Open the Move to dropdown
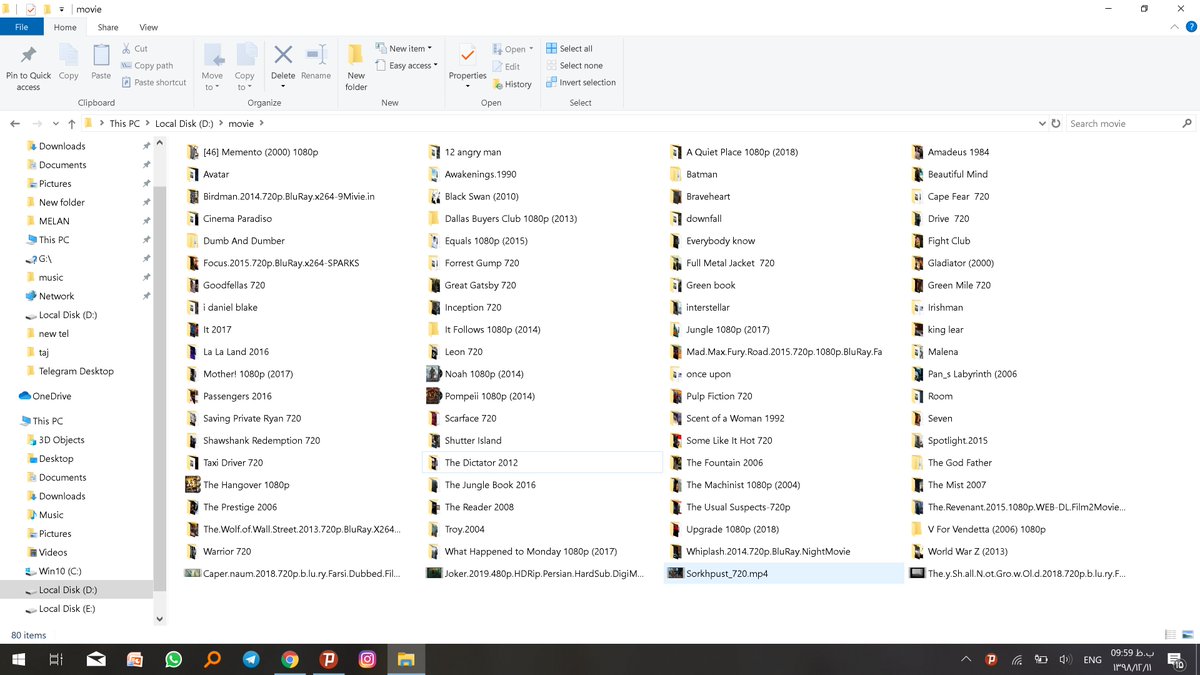The width and height of the screenshot is (1200, 675). 212,82
